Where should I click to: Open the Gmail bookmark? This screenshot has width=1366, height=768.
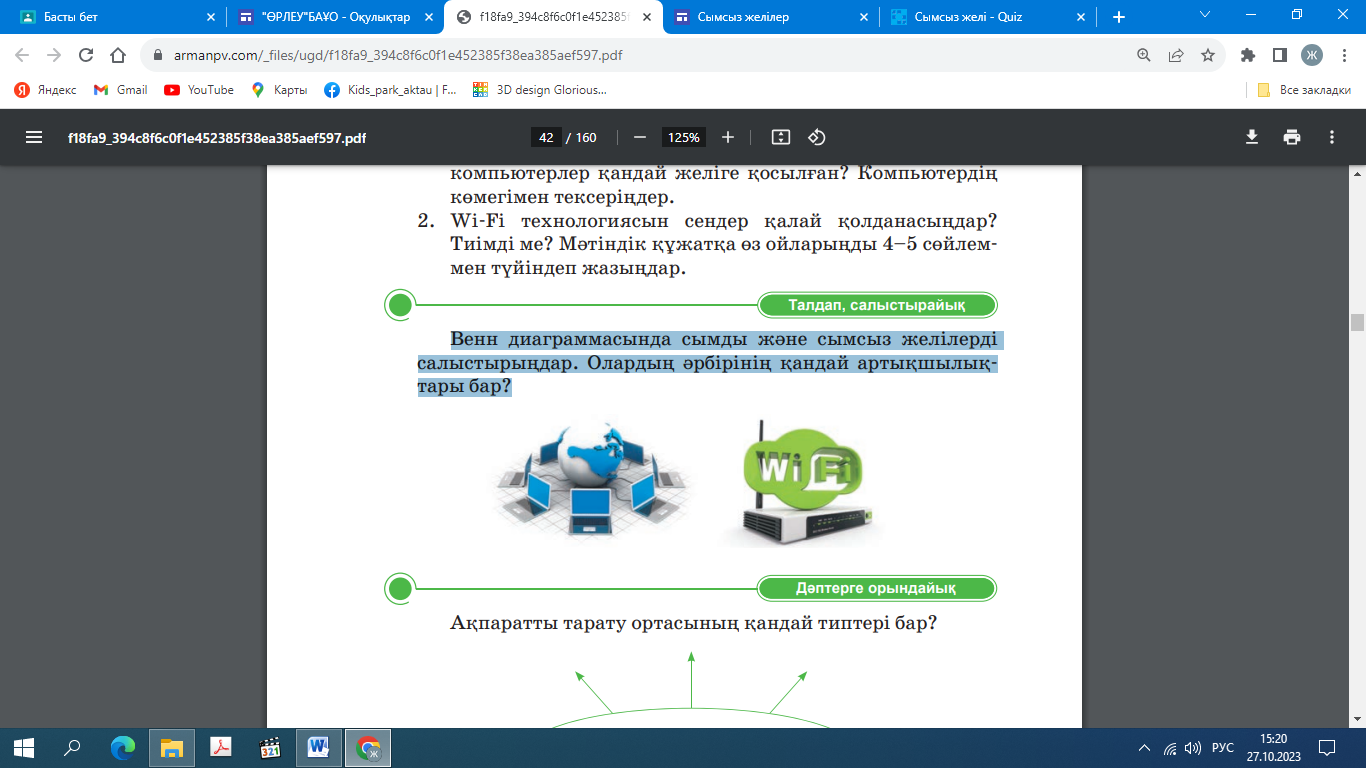[120, 90]
